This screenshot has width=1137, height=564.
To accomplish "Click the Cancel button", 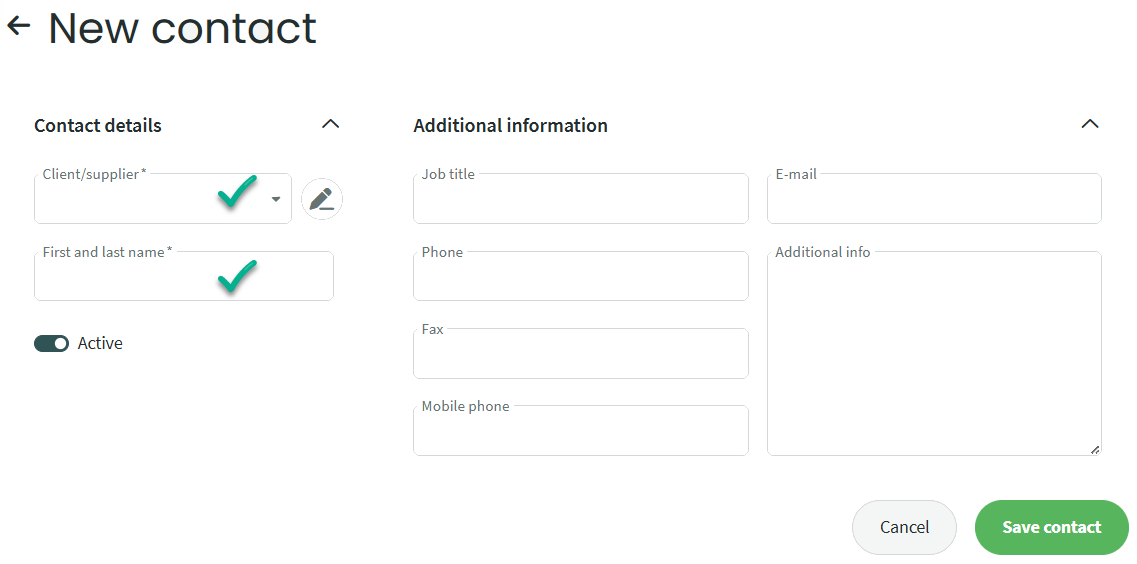I will 904,527.
